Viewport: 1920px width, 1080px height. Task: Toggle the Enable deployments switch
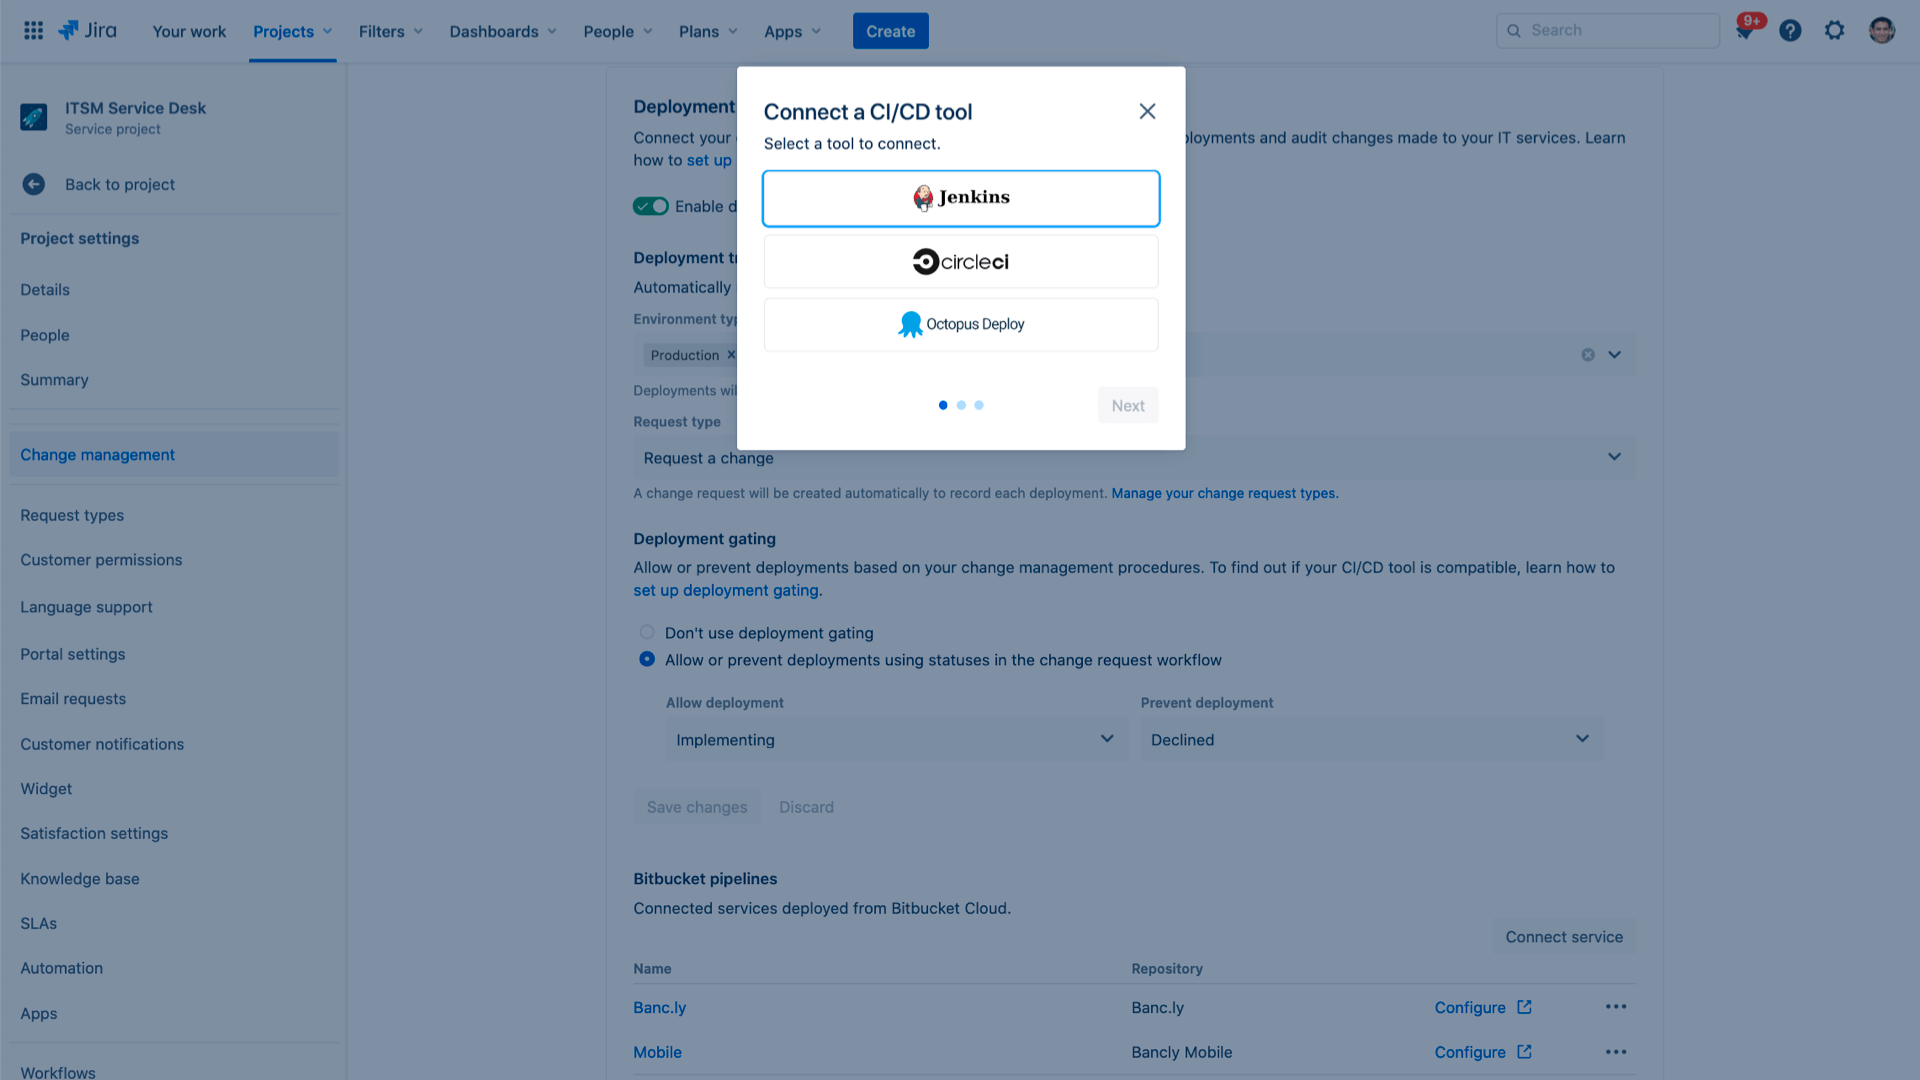650,206
